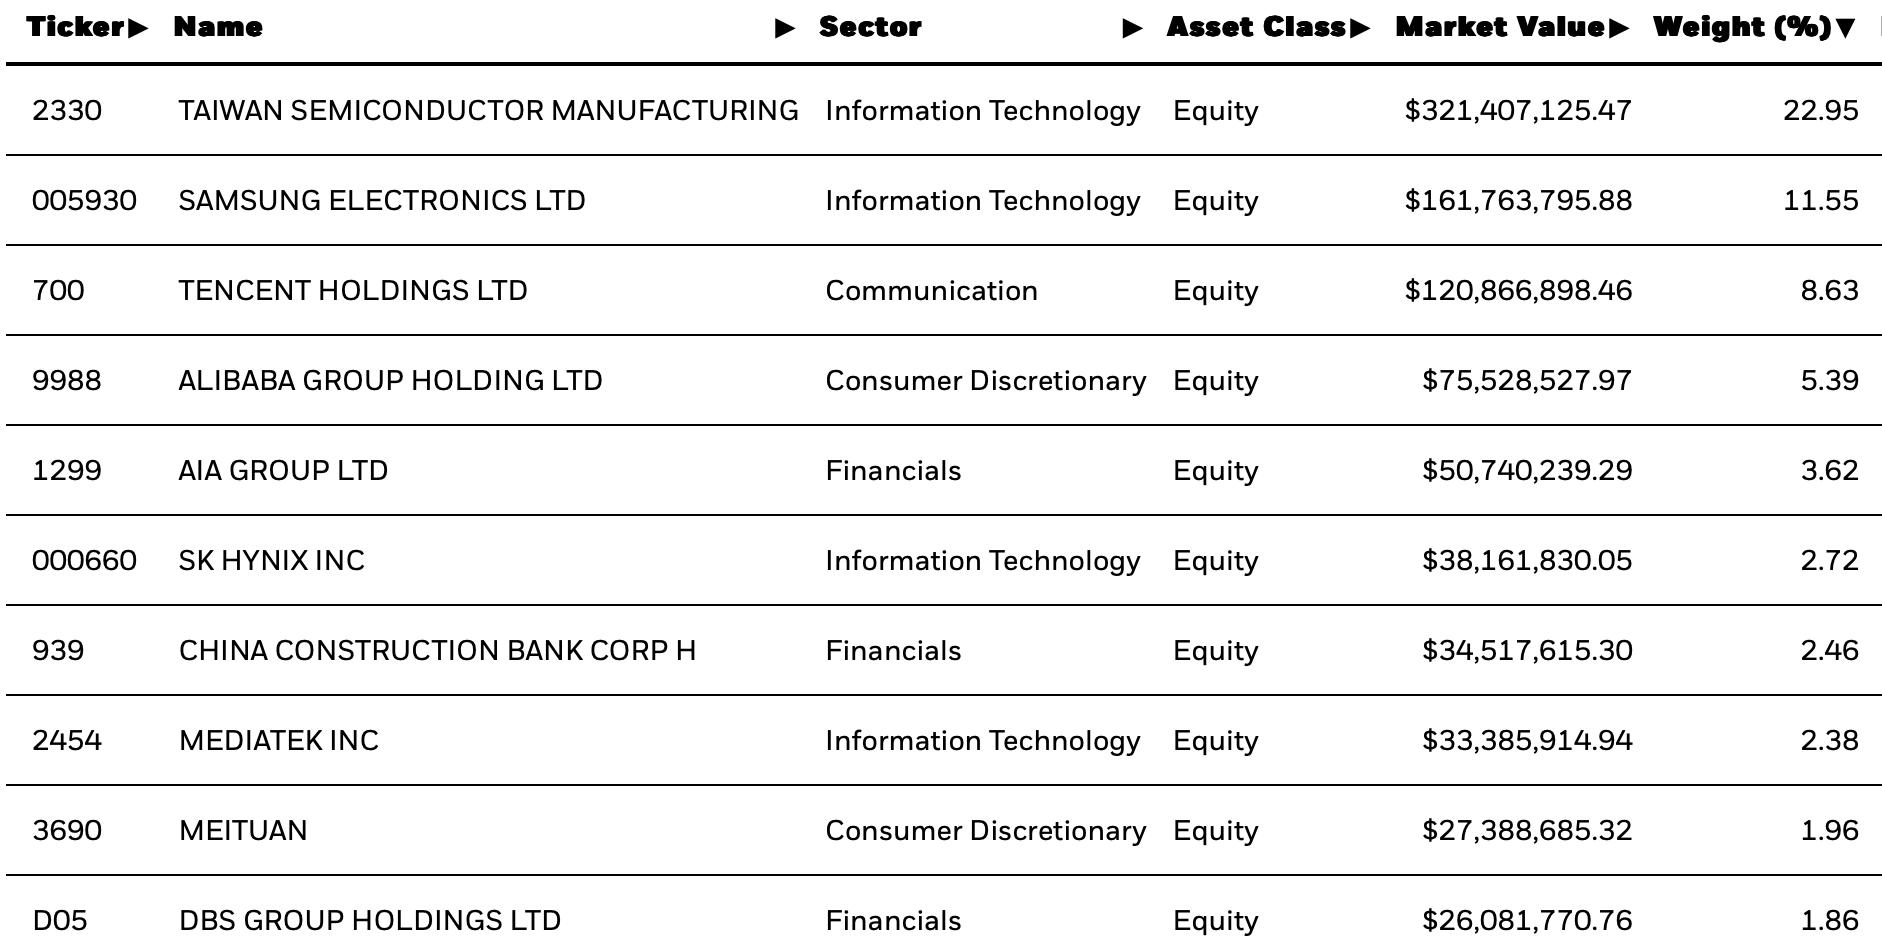Image resolution: width=1882 pixels, height=950 pixels.
Task: Select Taiwan Semiconductor Manufacturing row name
Action: click(x=488, y=110)
